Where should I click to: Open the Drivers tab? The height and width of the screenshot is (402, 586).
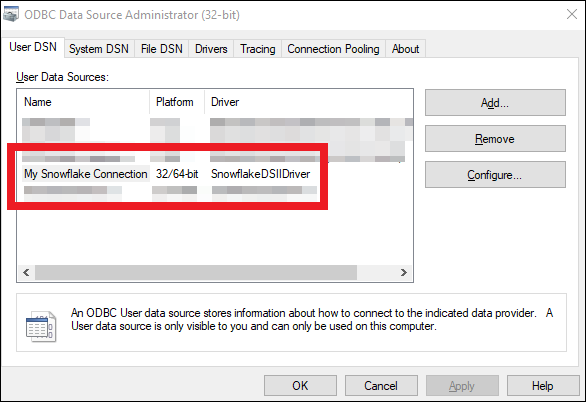(211, 49)
